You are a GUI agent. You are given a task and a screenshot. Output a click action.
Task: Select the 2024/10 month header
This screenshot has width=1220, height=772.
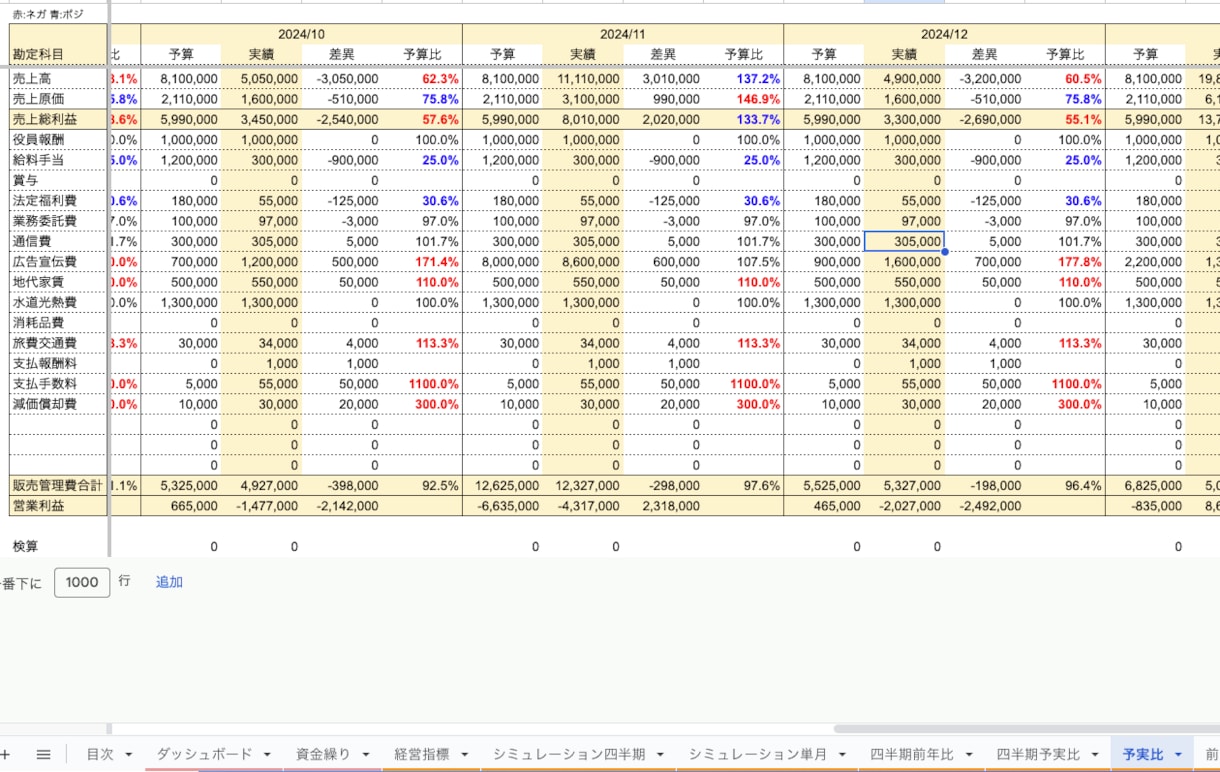click(x=301, y=34)
